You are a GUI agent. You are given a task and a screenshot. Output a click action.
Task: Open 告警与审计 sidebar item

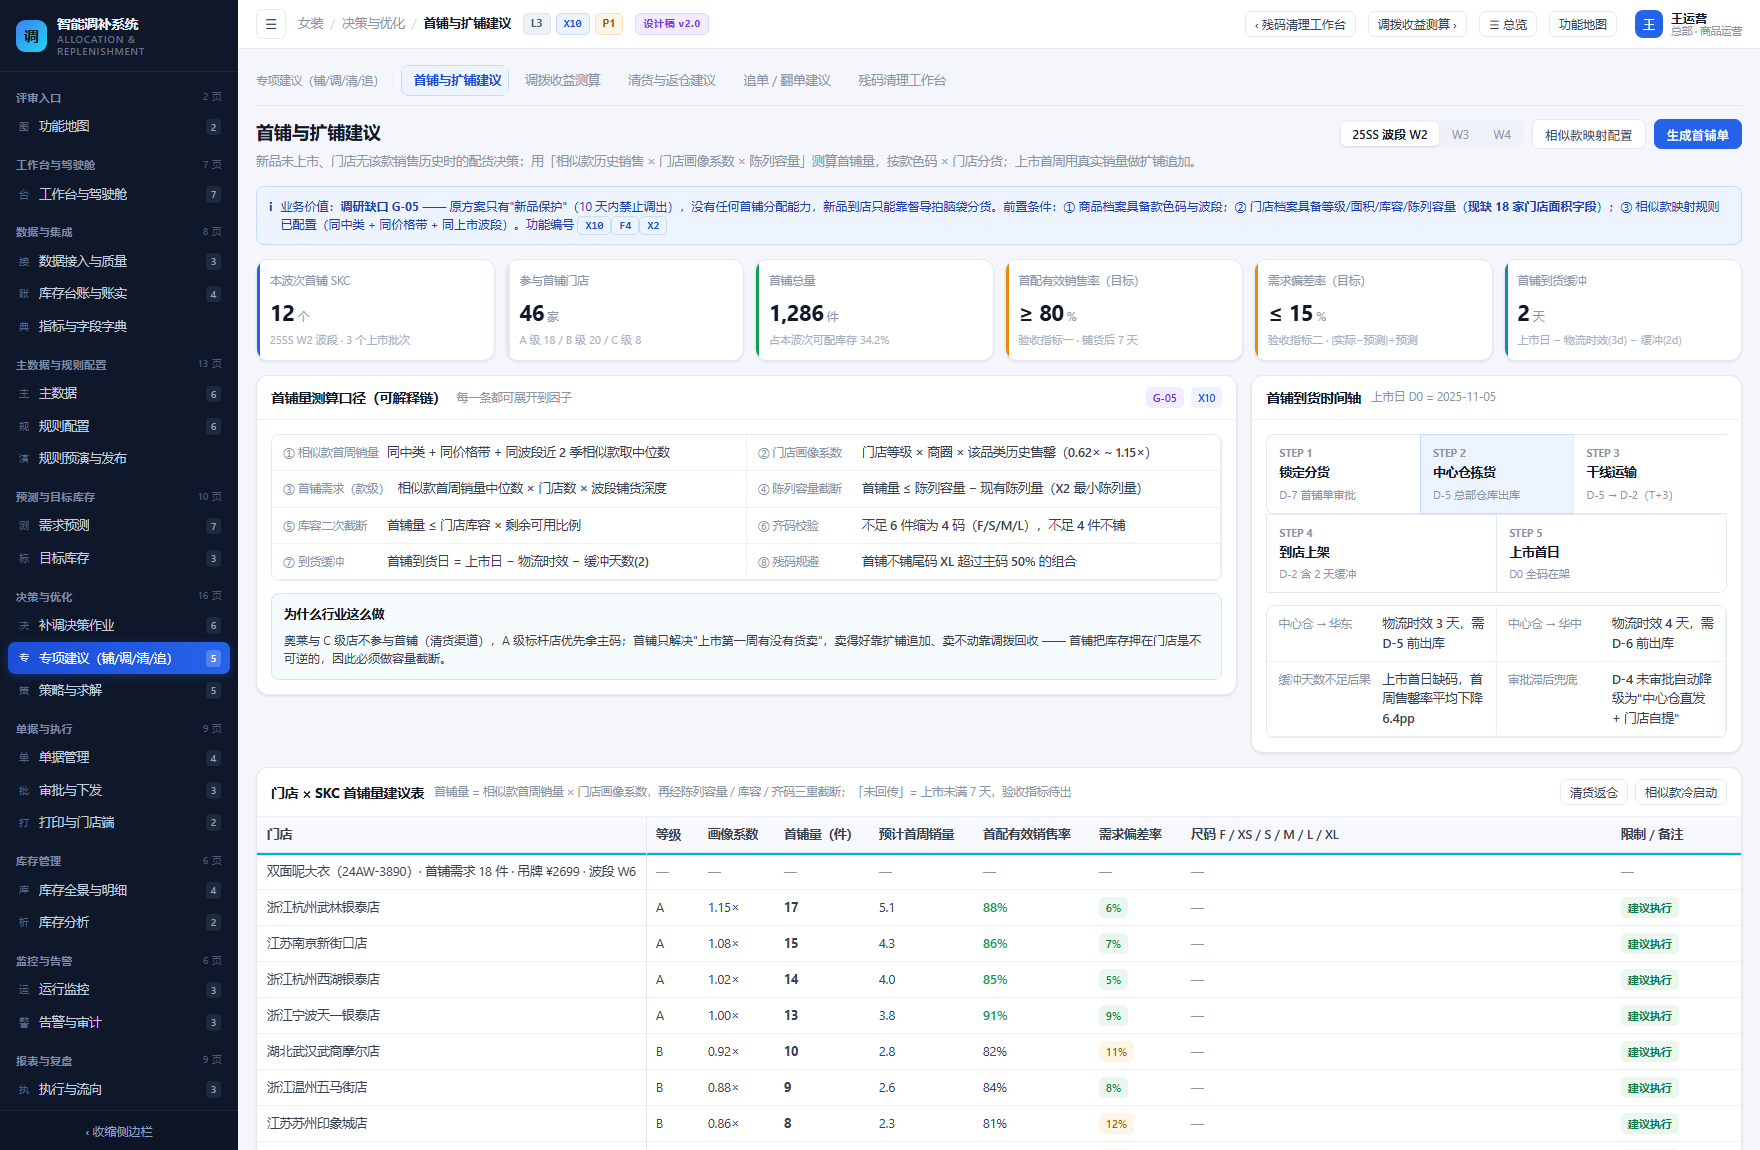pyautogui.click(x=119, y=1023)
